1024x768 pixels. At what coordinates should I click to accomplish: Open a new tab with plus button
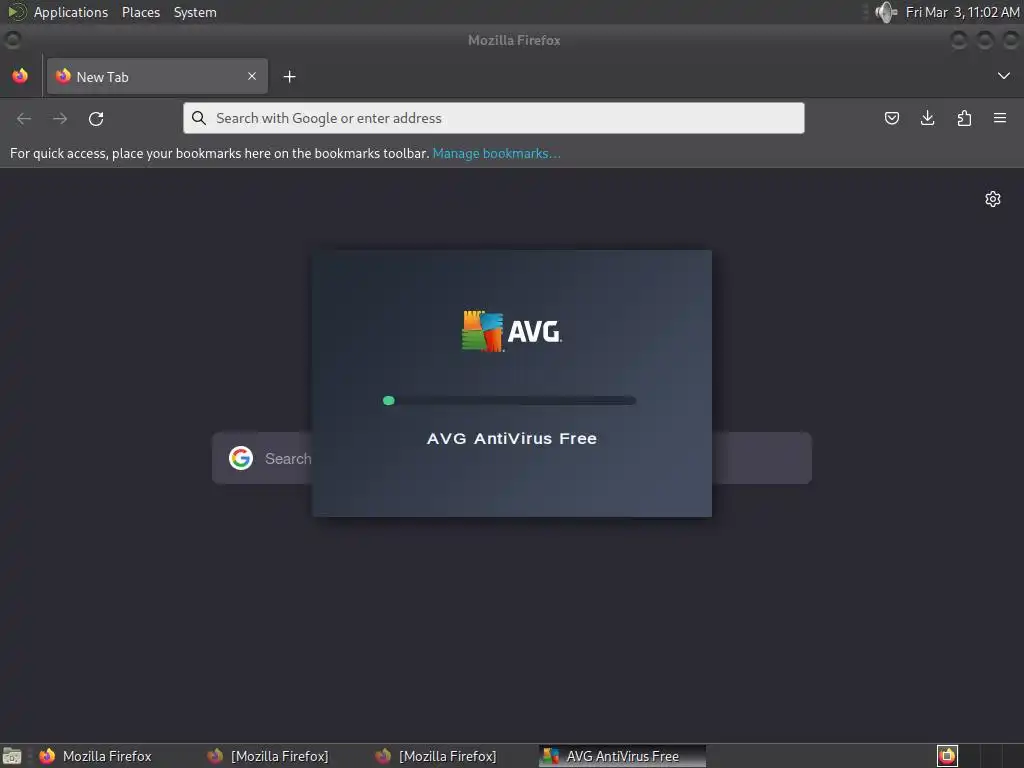289,77
